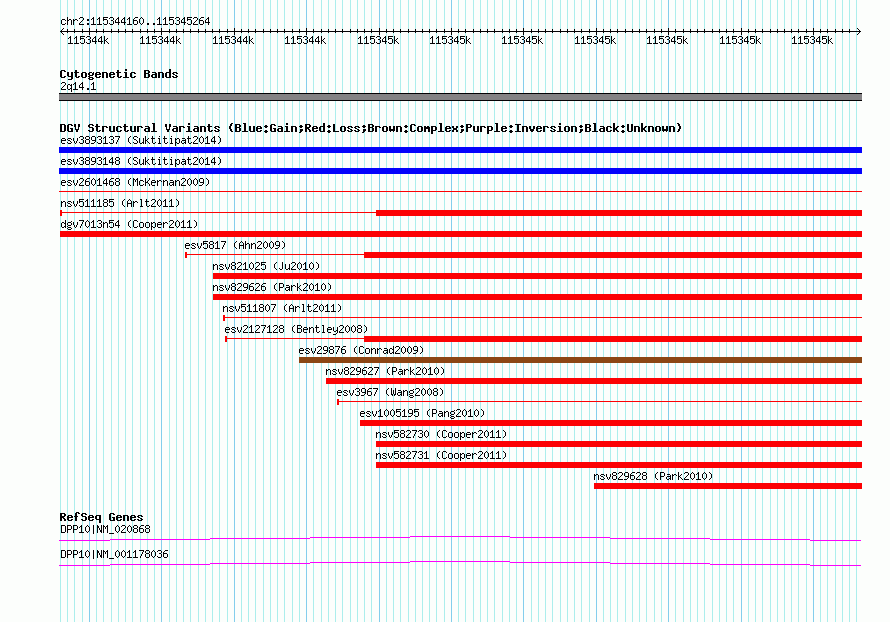This screenshot has width=890, height=622.
Task: Click the RefSeq Genes track title
Action: [101, 517]
